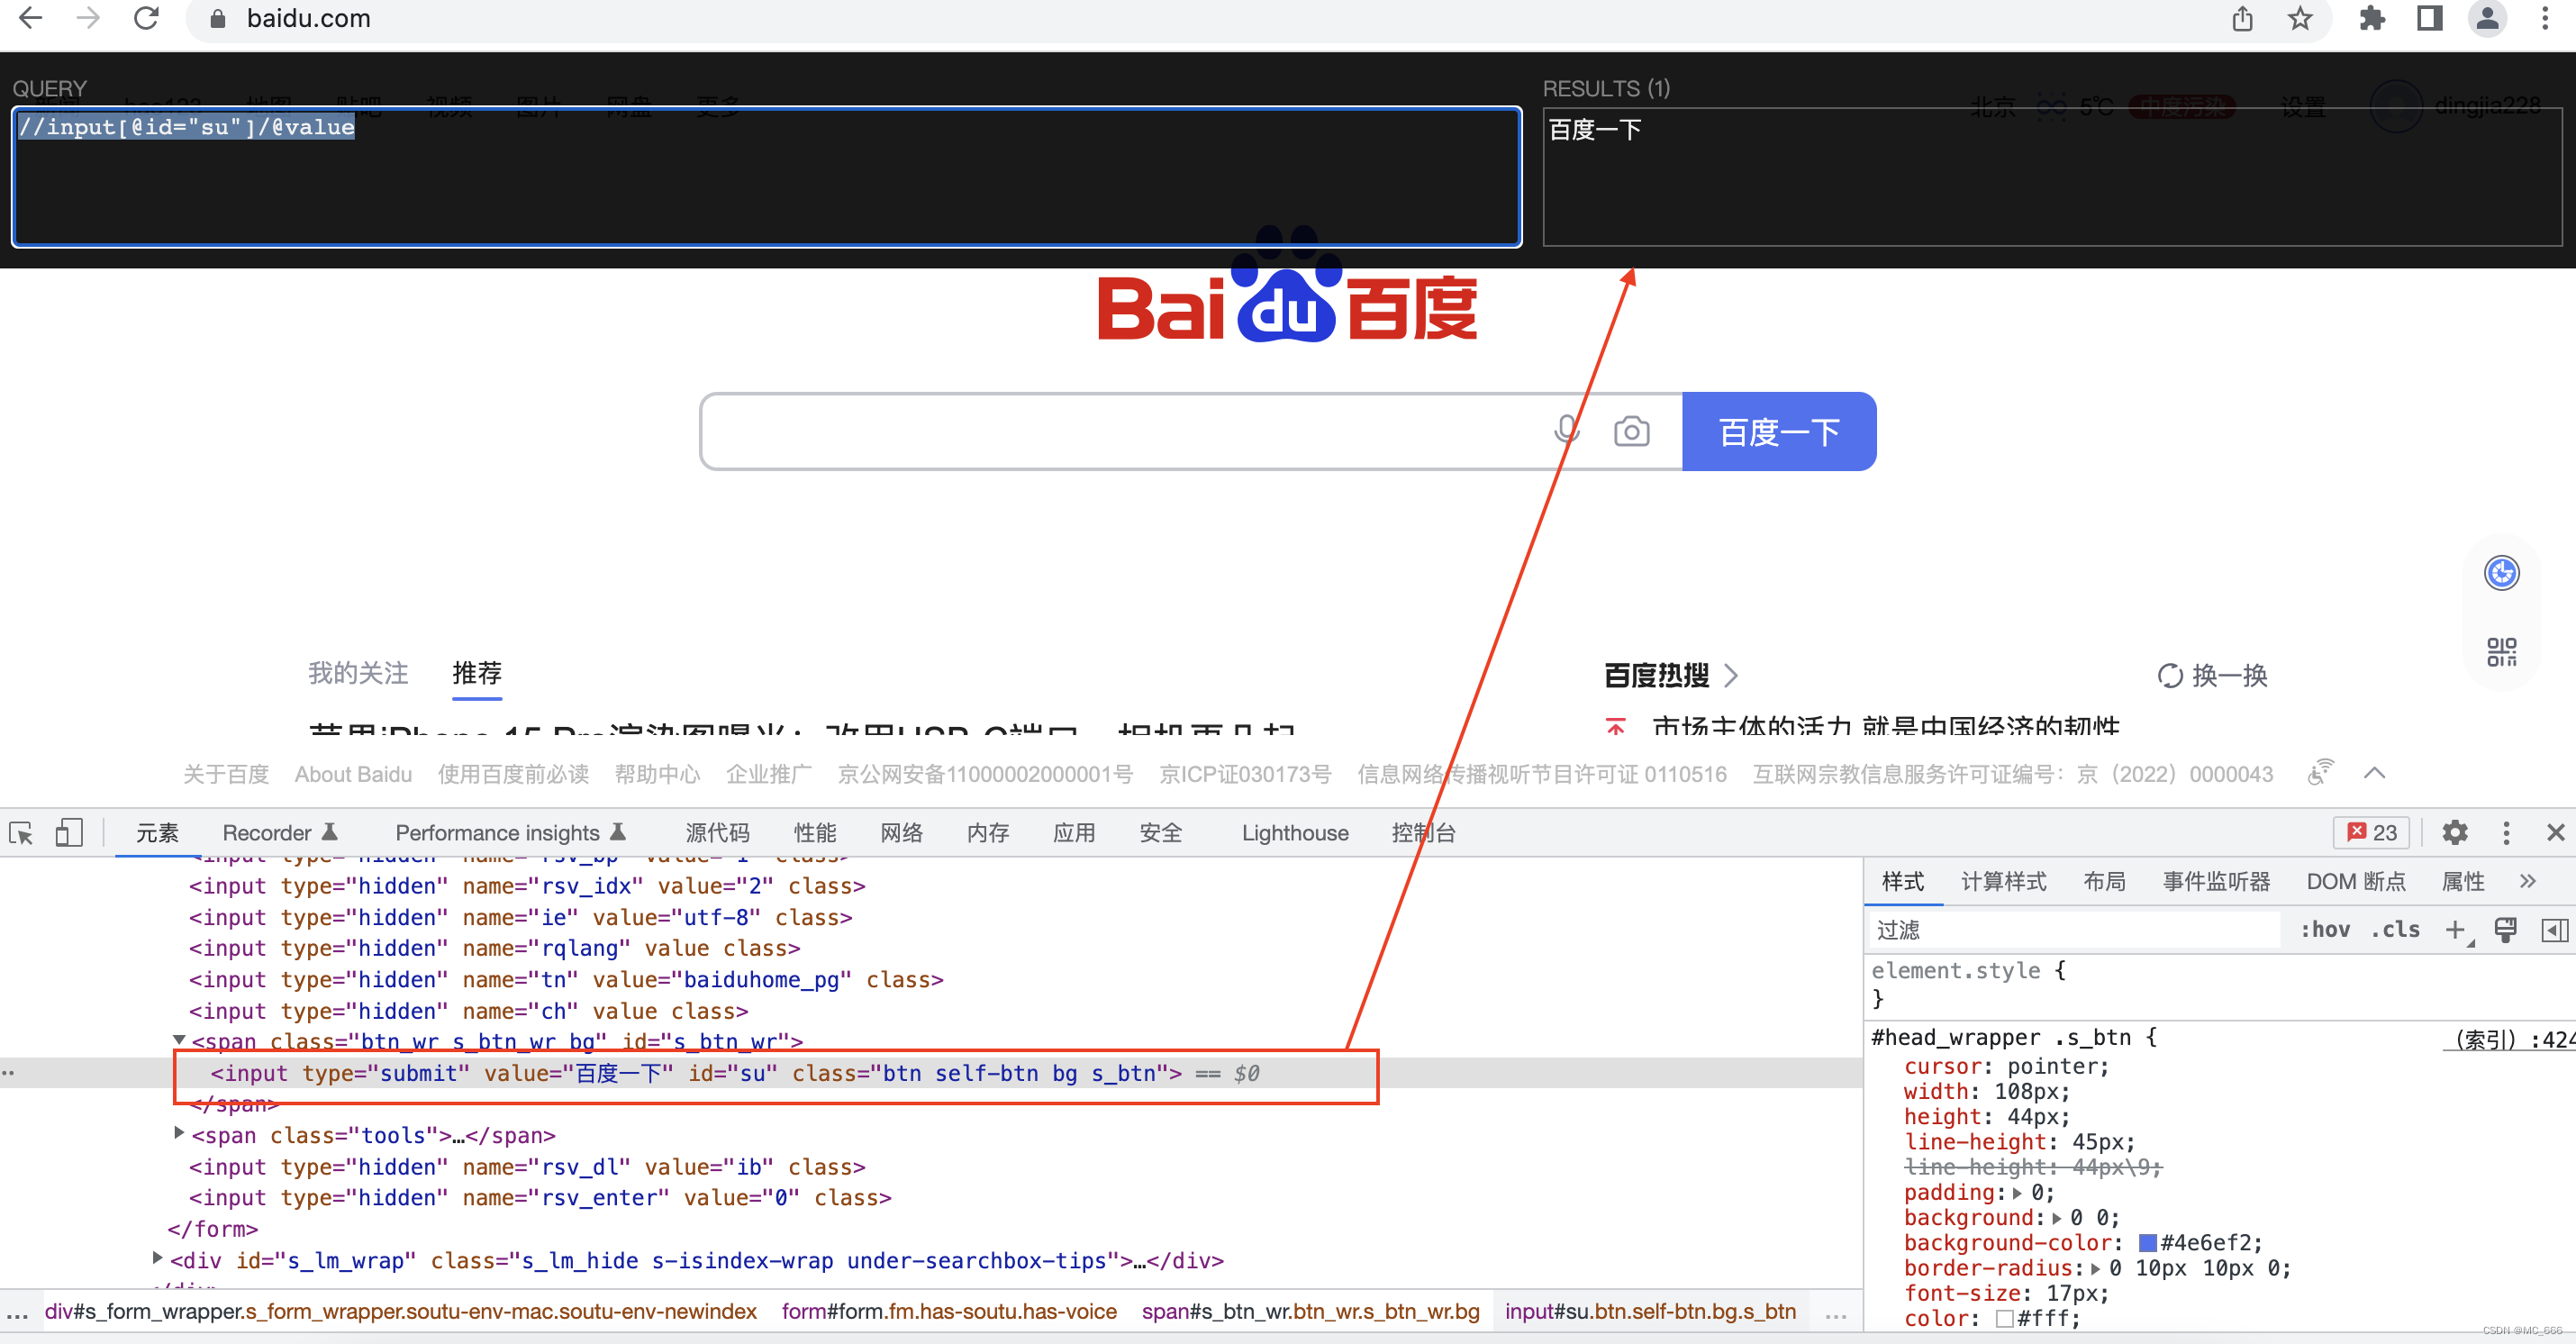Expand the span class tools node

pyautogui.click(x=179, y=1133)
